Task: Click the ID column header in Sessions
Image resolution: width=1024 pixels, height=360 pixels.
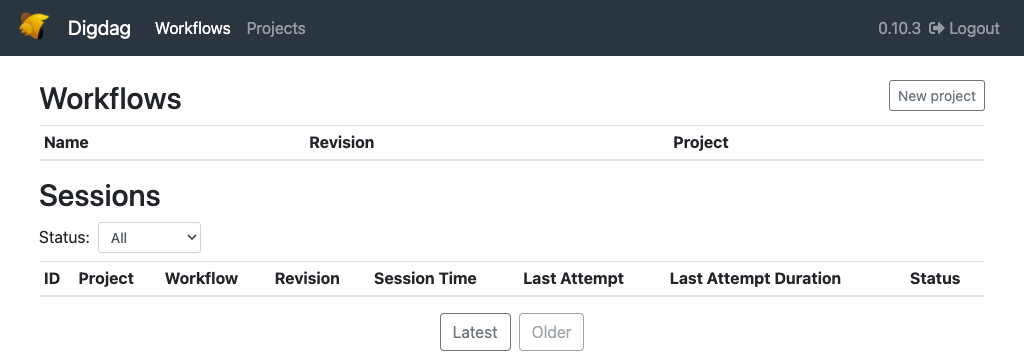Action: 52,278
